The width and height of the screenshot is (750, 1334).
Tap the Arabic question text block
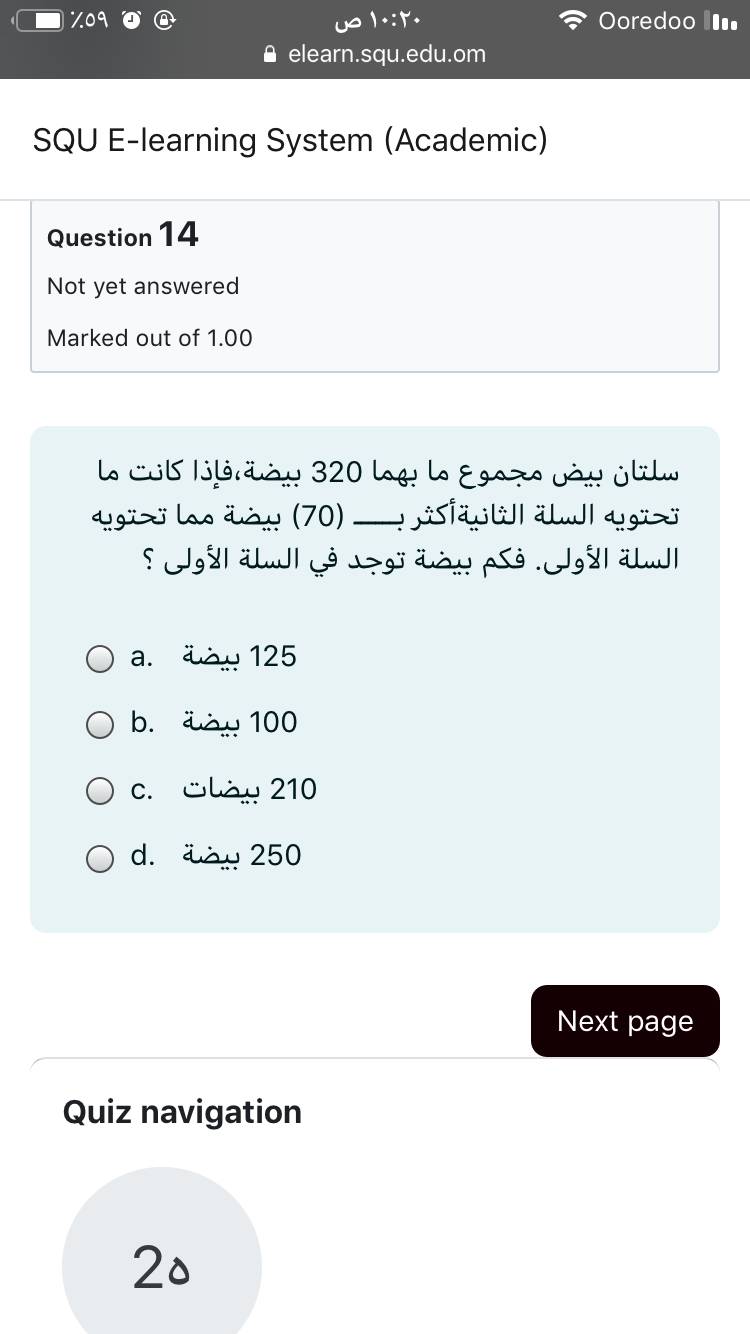pyautogui.click(x=385, y=514)
